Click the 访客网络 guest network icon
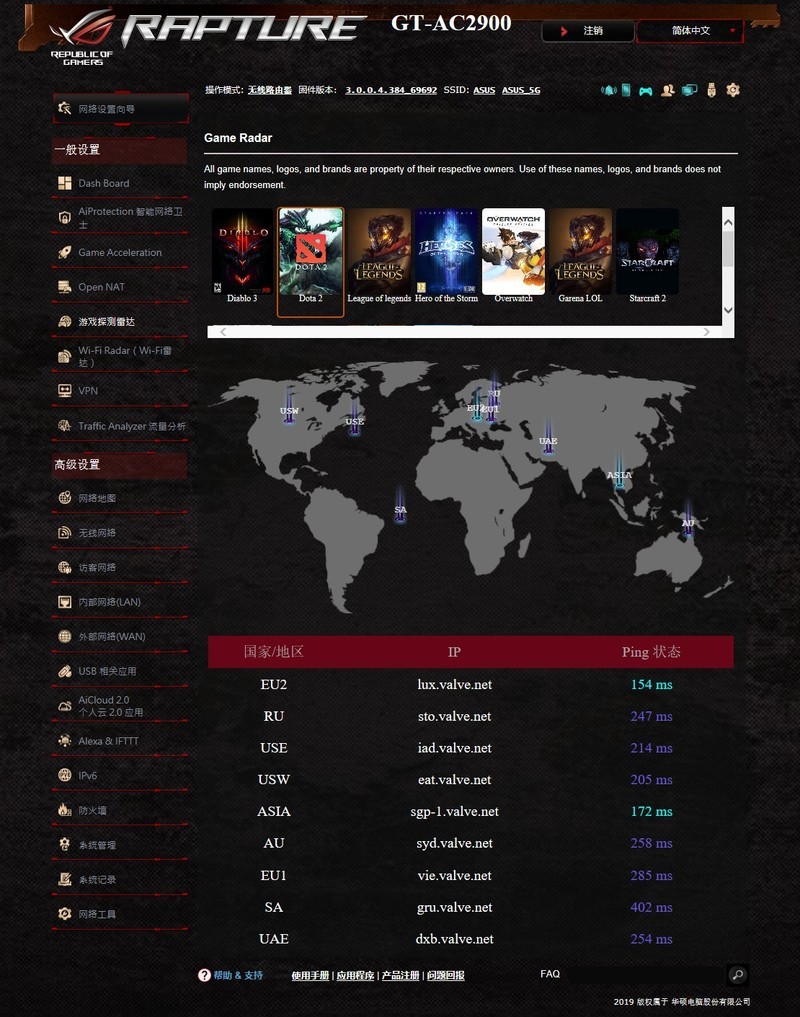Viewport: 800px width, 1017px height. [x=65, y=568]
